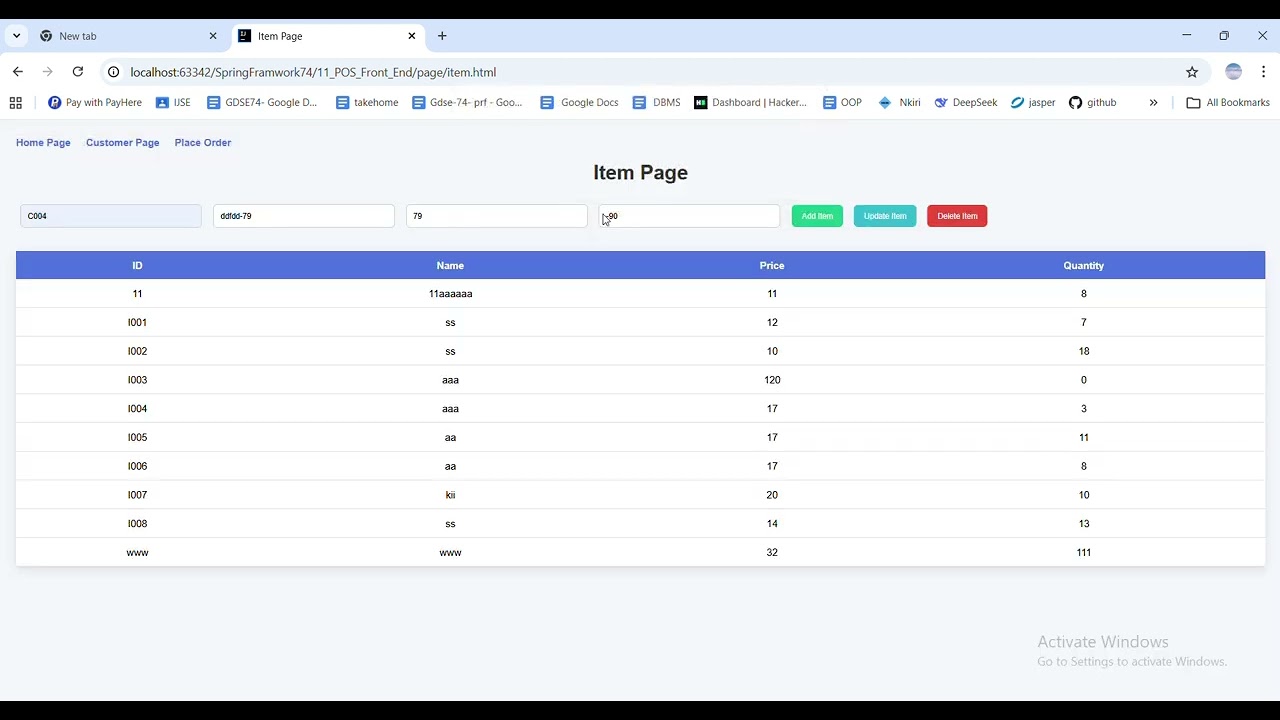Click the name cell 11aaaaaa
Viewport: 1280px width, 720px height.
(450, 294)
